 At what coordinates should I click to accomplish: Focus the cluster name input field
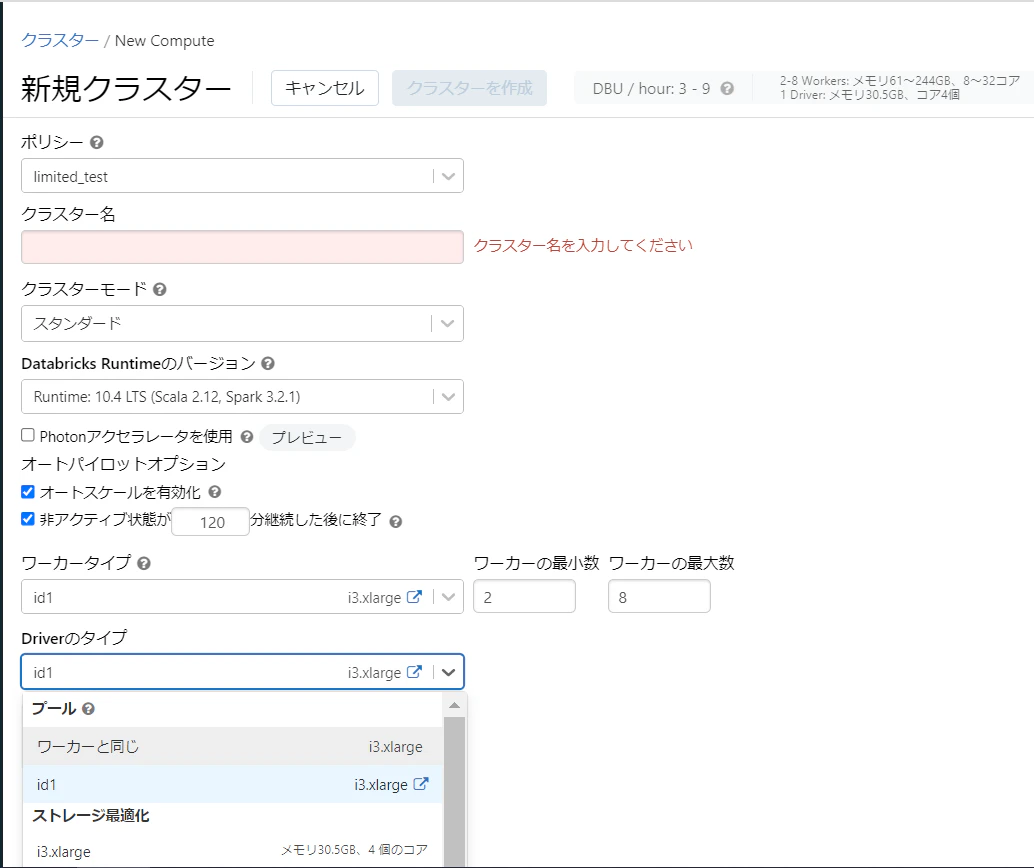242,247
